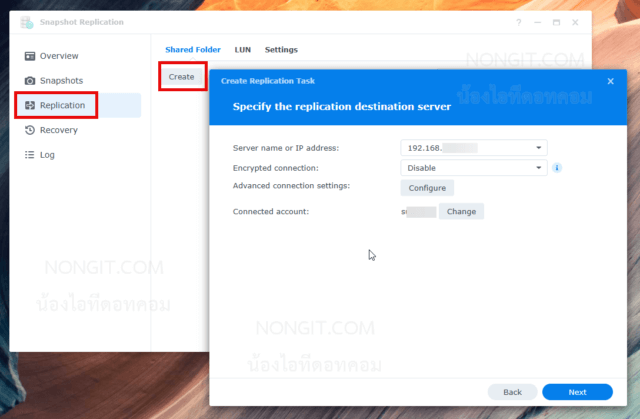Screen dimensions: 640x419
Task: Click the 'Advanced connection settings:' label
Action: [x=291, y=186]
